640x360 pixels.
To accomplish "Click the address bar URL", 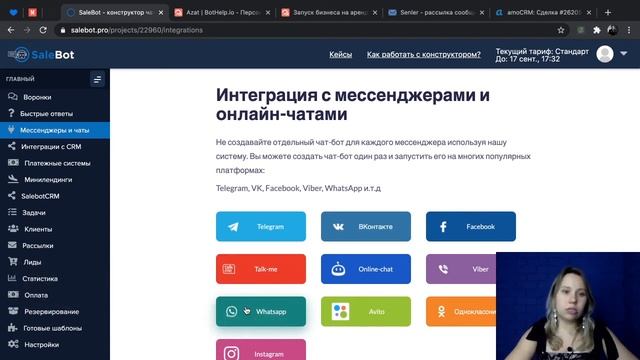I will (137, 30).
